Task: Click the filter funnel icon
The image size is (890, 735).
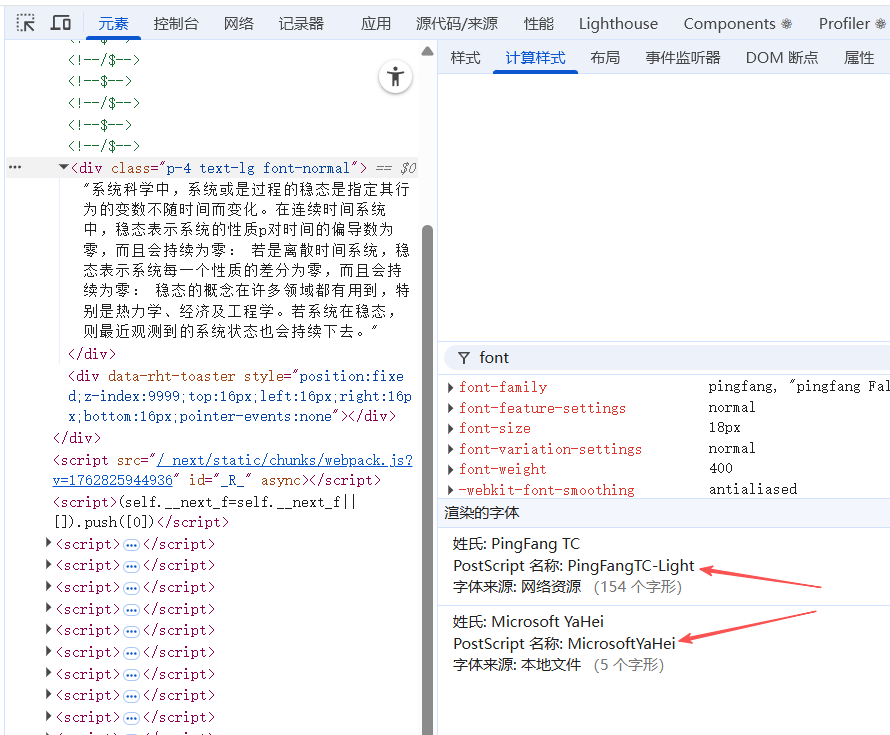Action: (464, 358)
